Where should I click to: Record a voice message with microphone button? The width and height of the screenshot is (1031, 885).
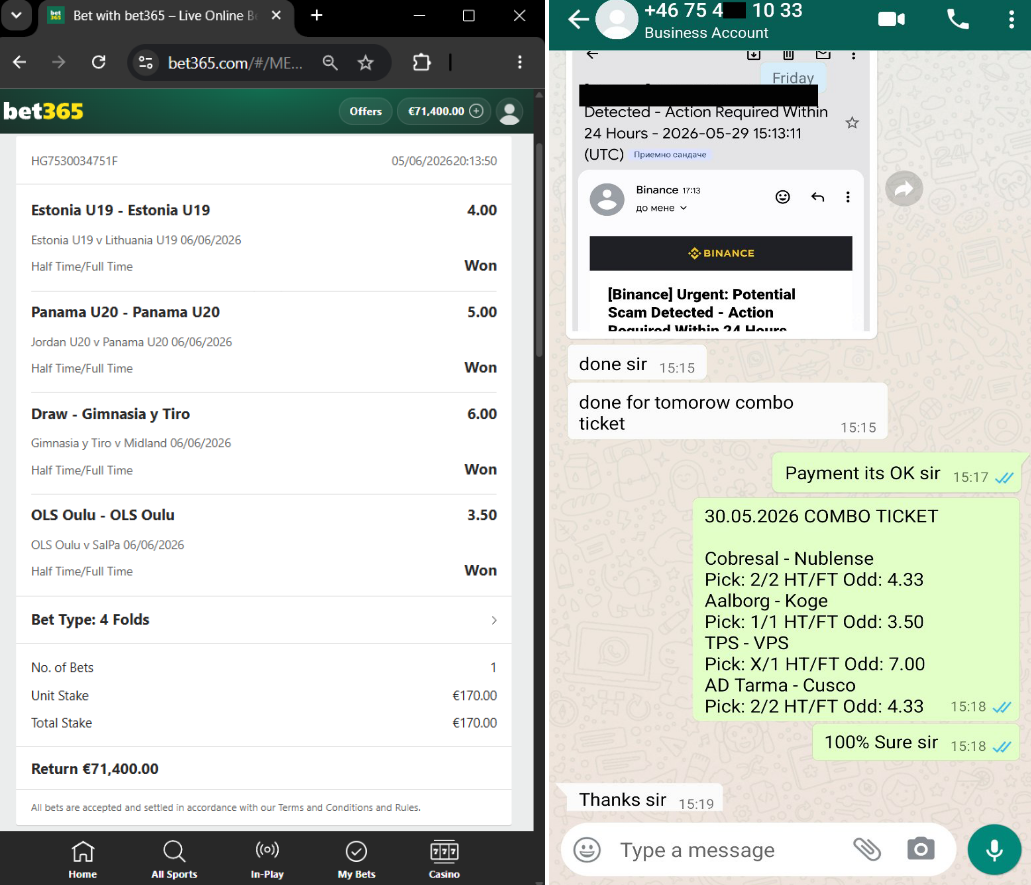pos(994,849)
